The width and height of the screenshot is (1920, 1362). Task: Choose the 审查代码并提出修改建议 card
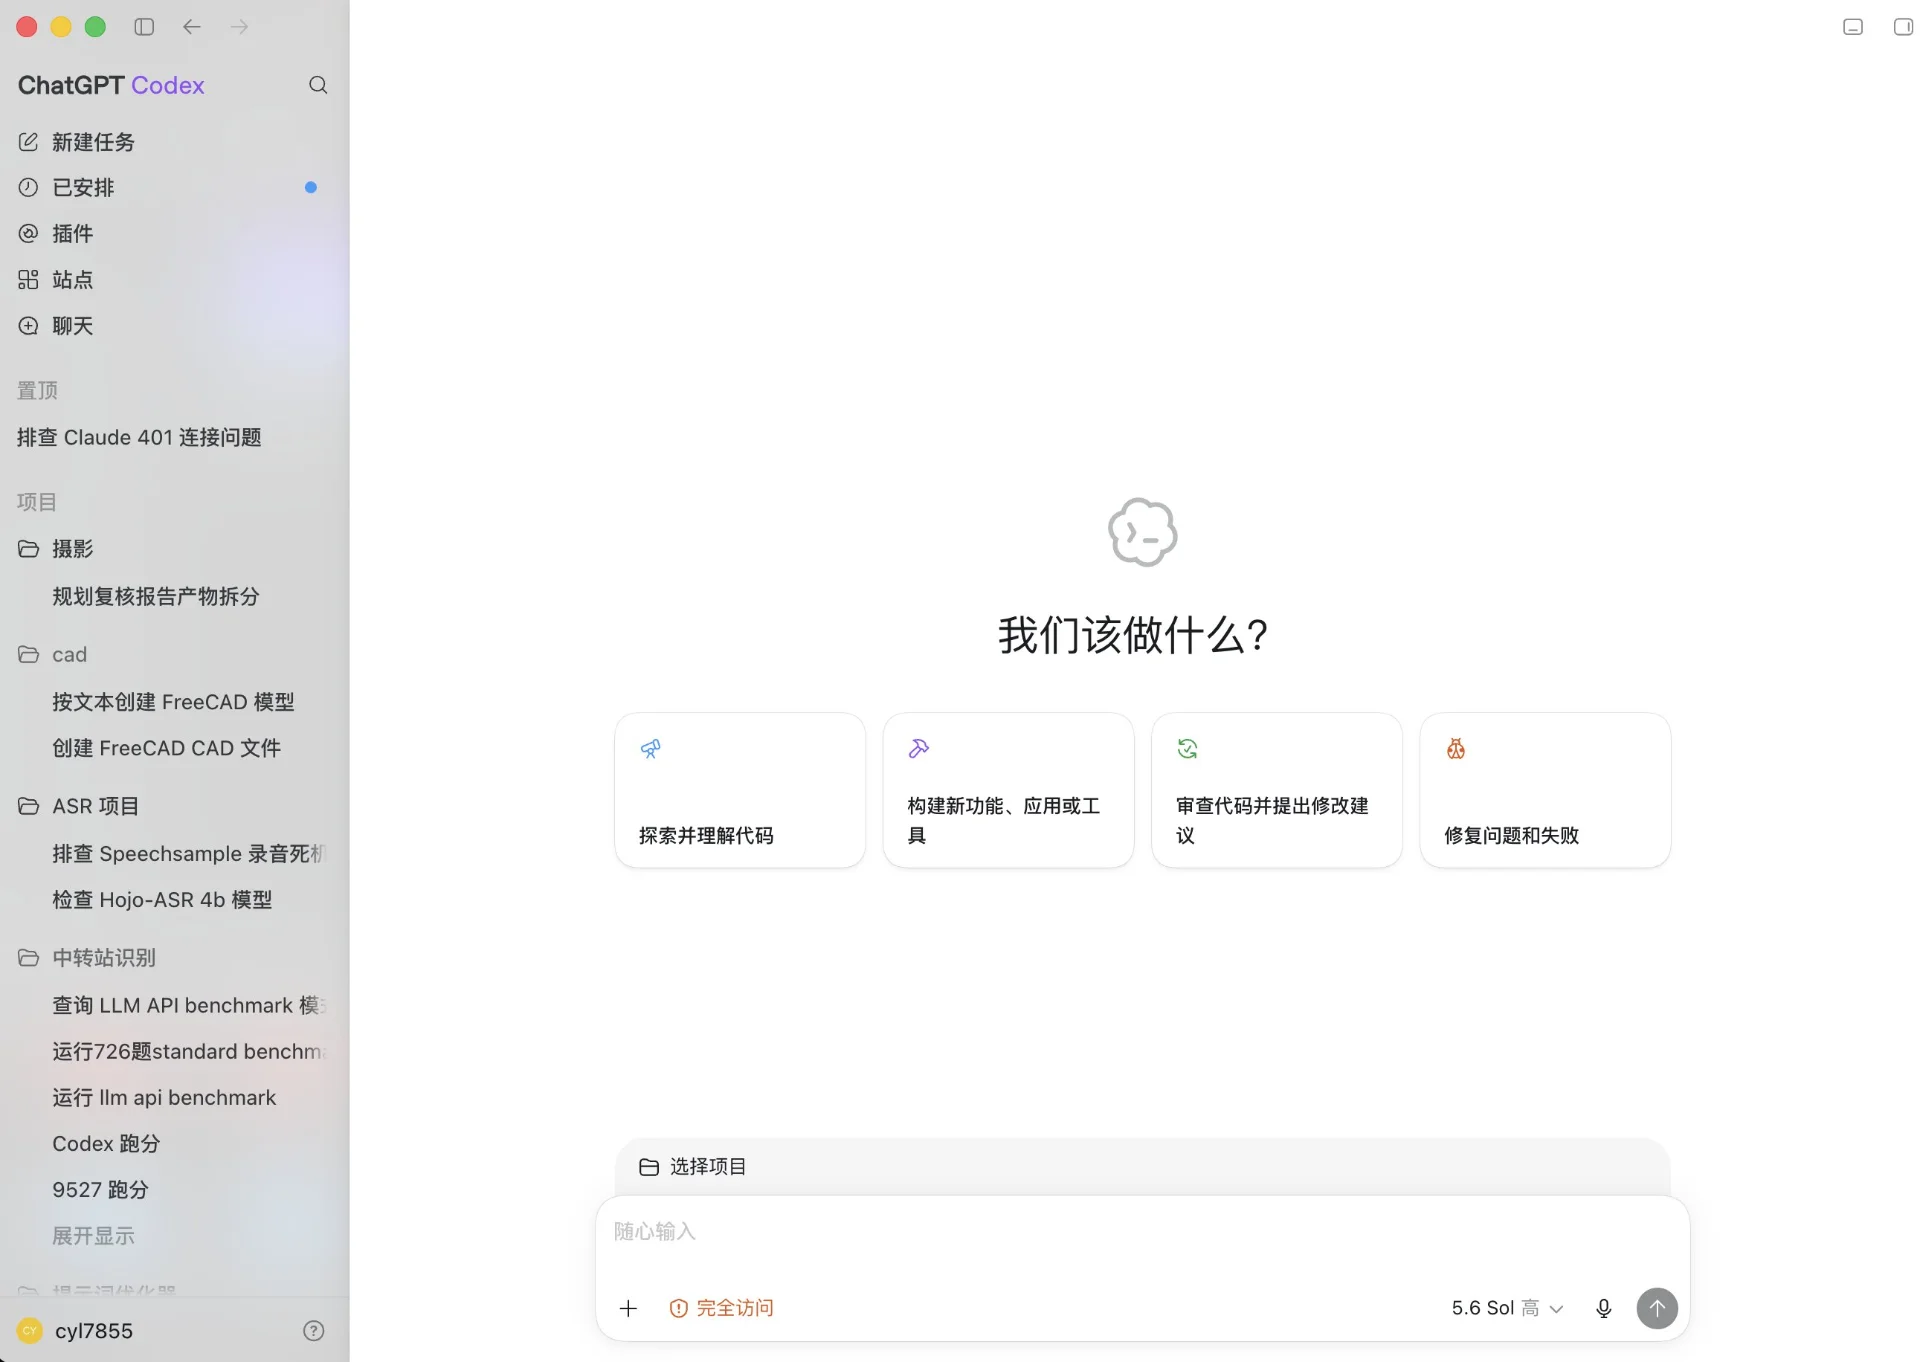(1277, 790)
